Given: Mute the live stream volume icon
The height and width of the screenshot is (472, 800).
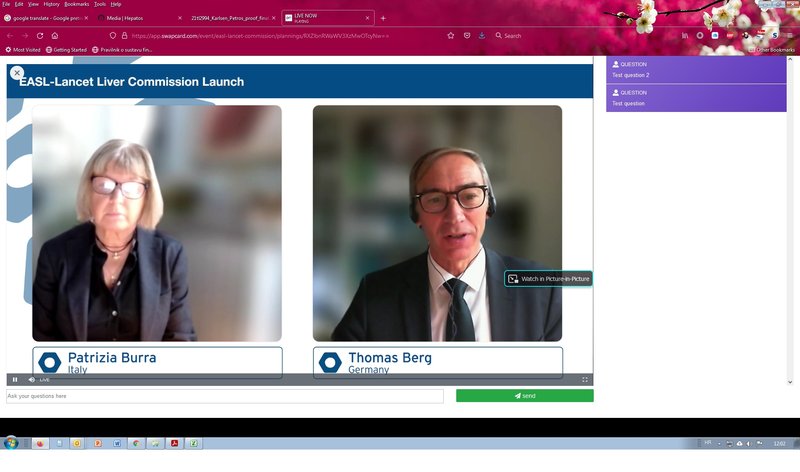Looking at the screenshot, I should (32, 380).
